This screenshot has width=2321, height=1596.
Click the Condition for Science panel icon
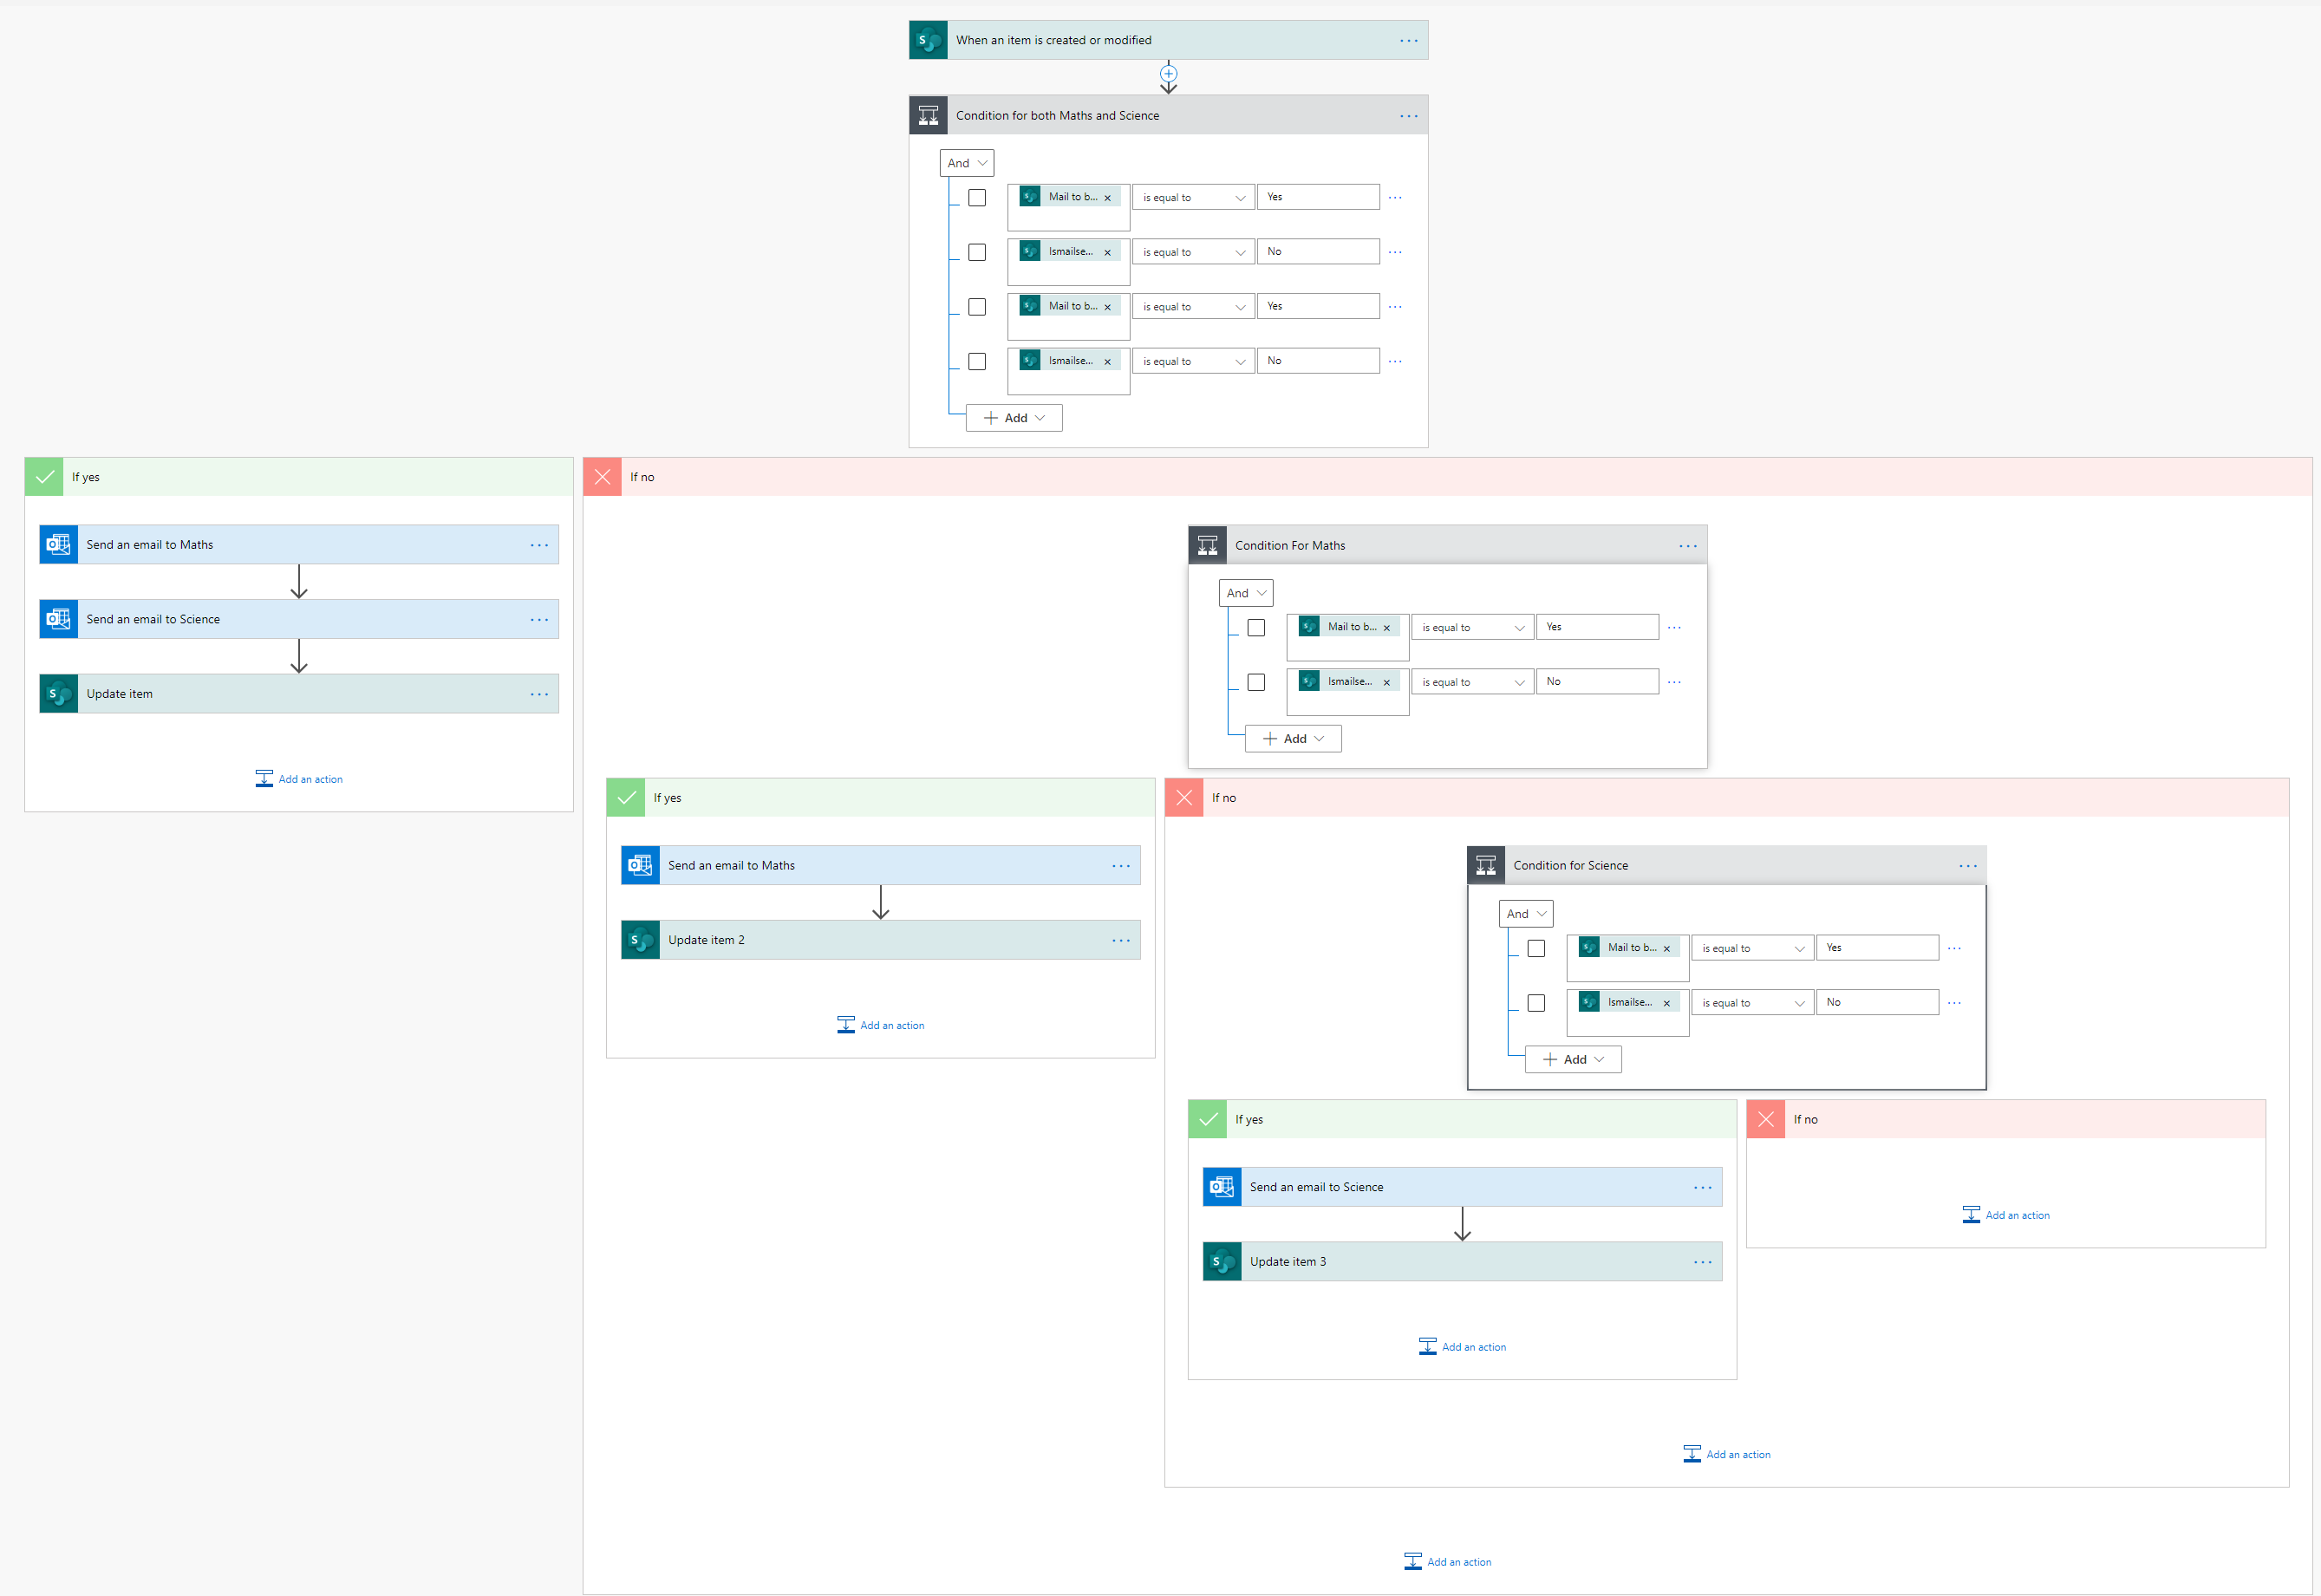(1487, 864)
